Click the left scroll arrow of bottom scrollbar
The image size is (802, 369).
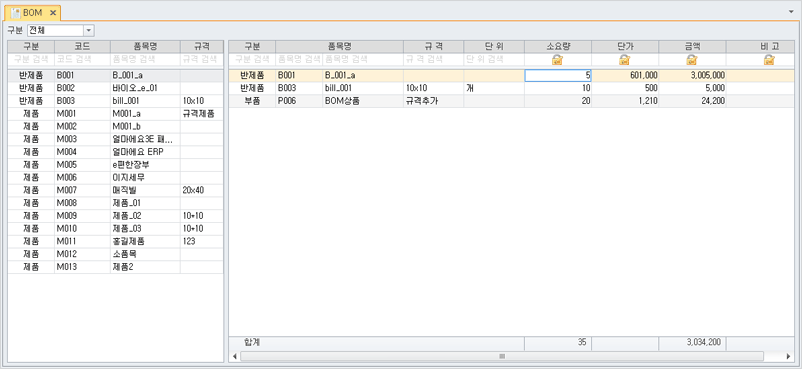click(235, 356)
